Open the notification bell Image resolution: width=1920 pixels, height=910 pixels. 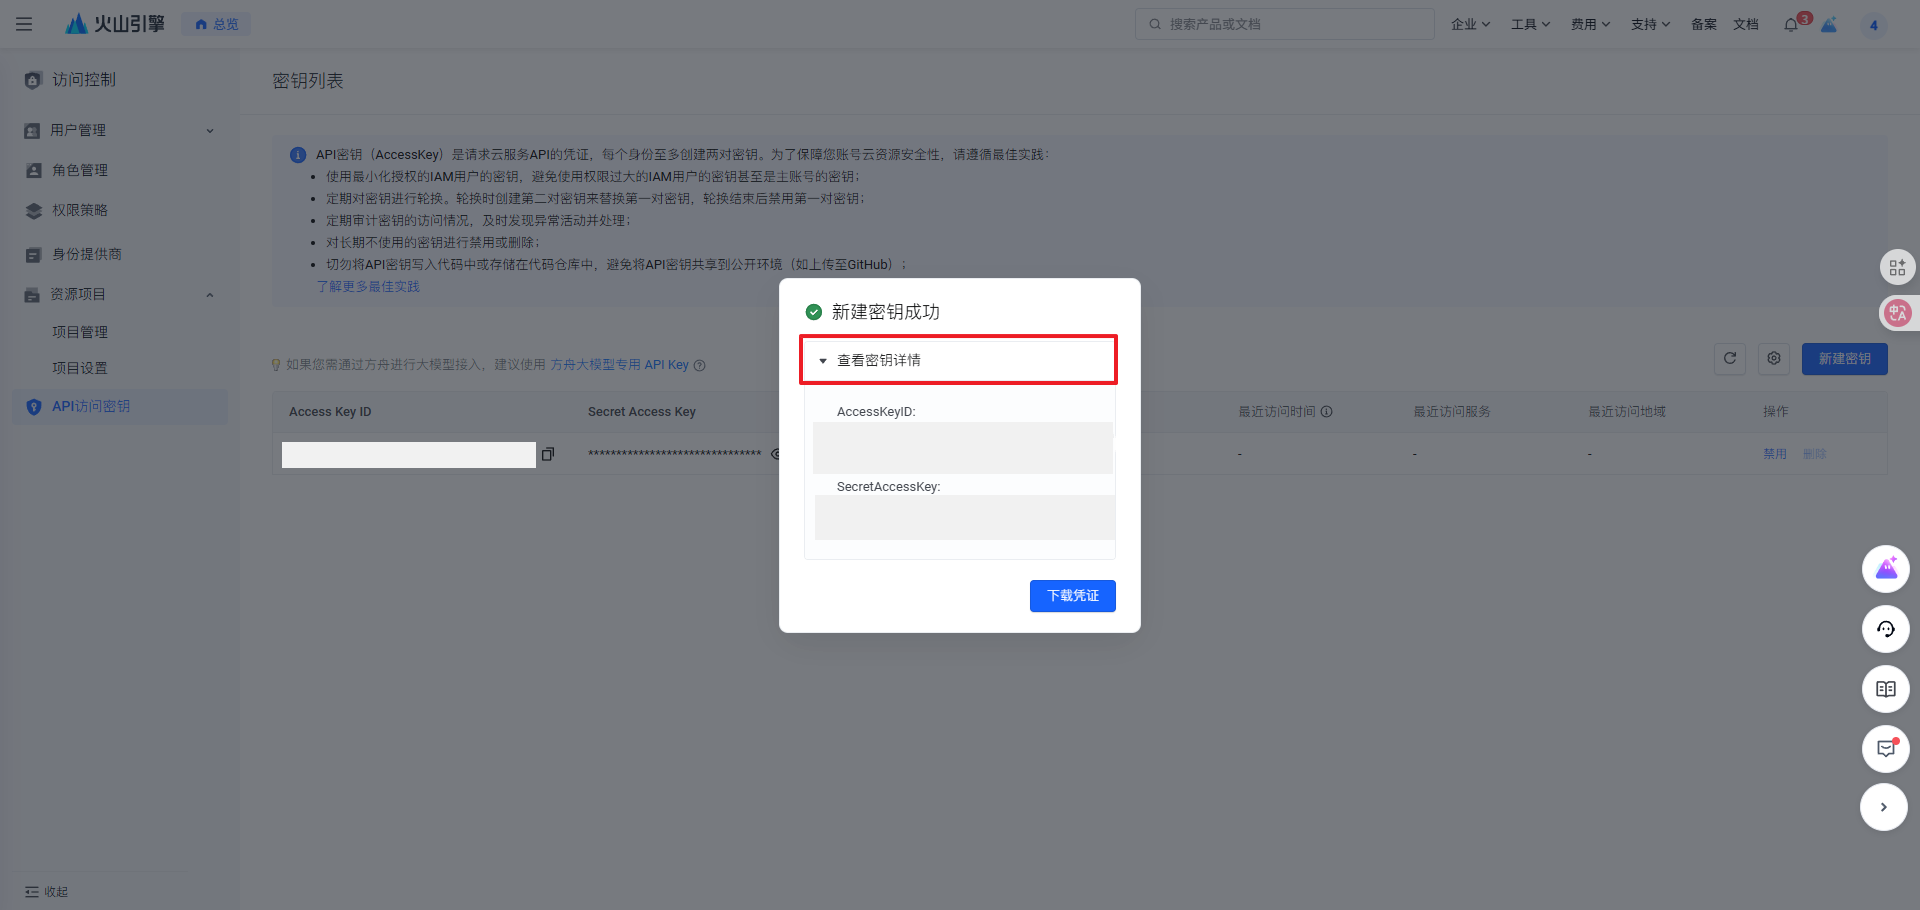click(x=1790, y=25)
